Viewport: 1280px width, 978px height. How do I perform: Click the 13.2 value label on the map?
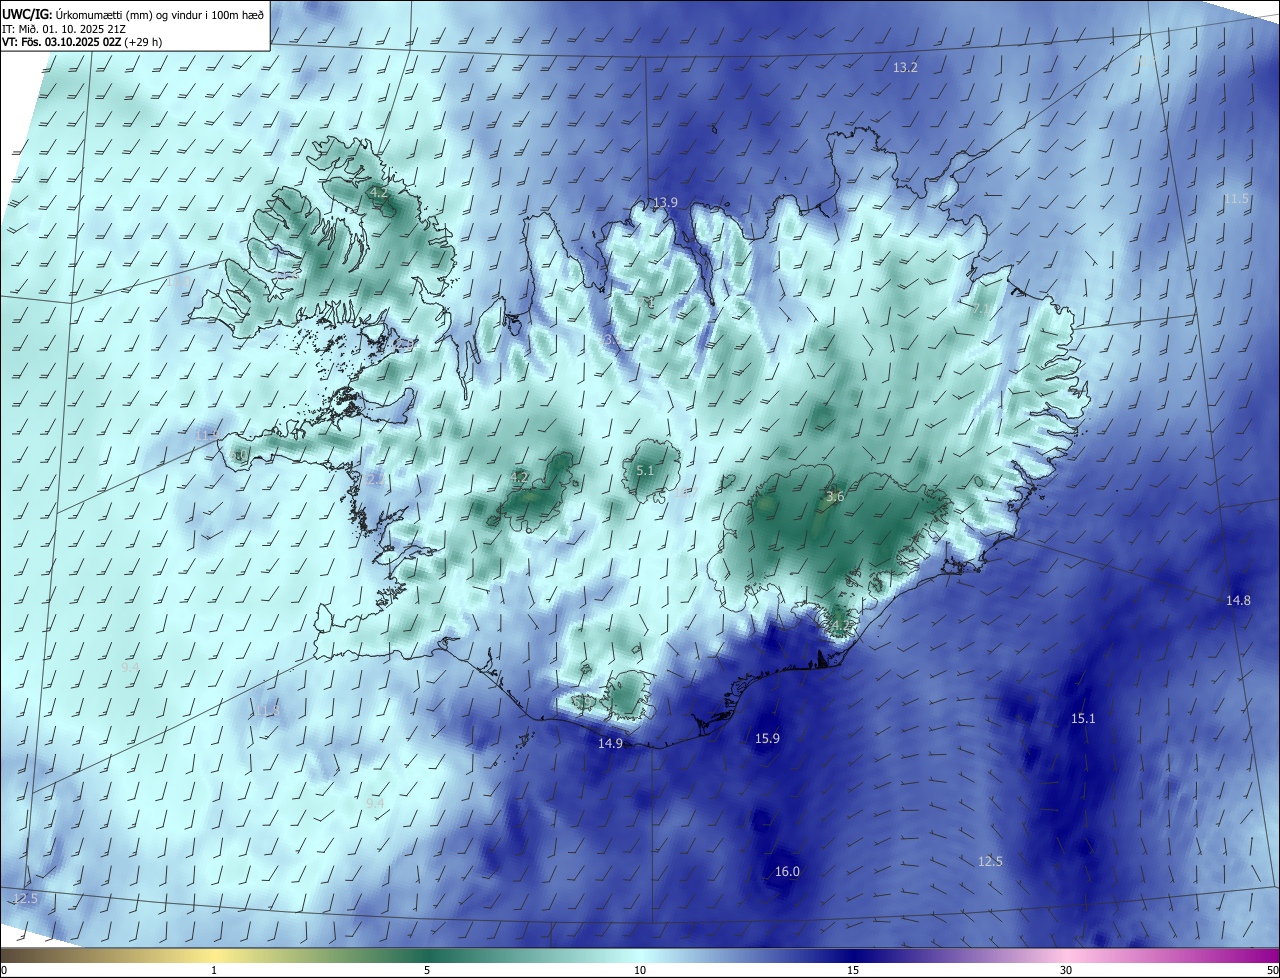[x=905, y=67]
